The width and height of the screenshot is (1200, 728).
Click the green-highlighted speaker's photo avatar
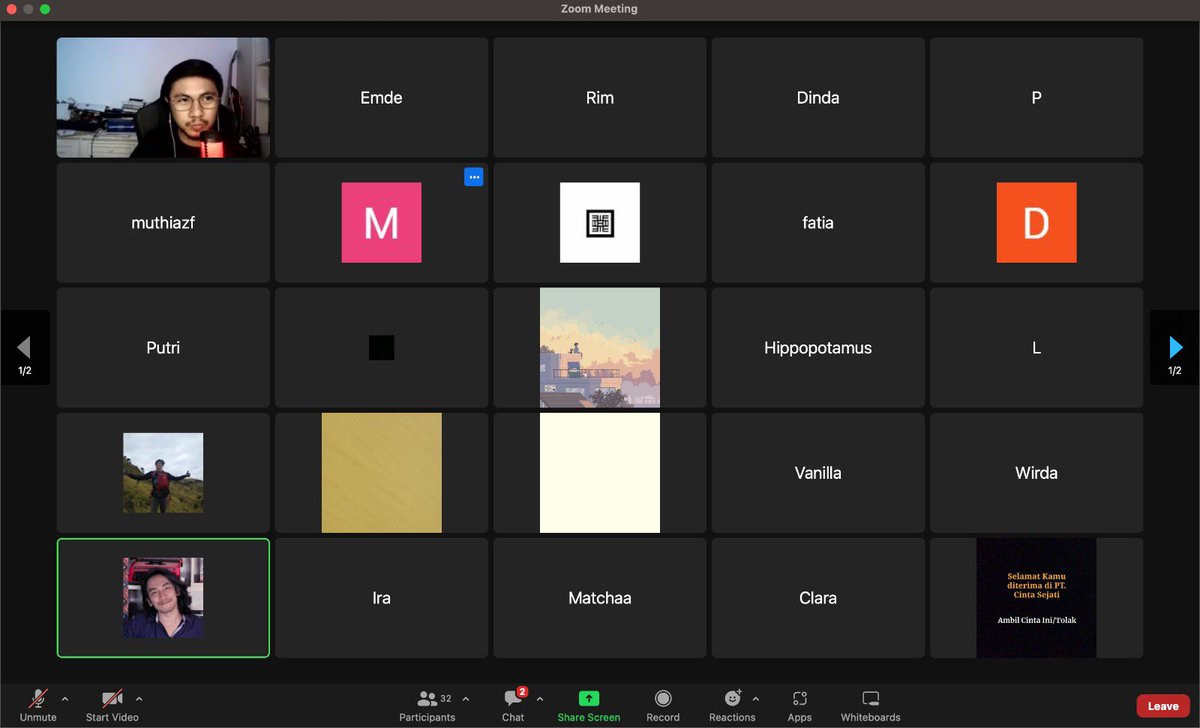(x=163, y=598)
